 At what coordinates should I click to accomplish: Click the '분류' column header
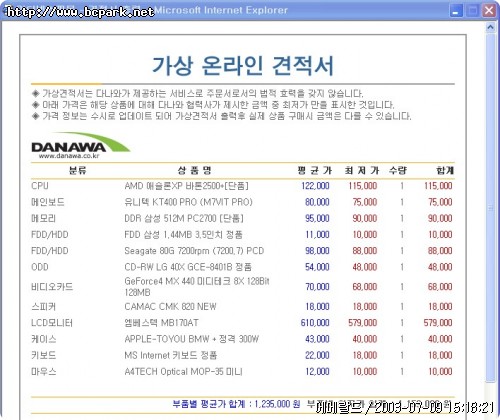(x=77, y=171)
